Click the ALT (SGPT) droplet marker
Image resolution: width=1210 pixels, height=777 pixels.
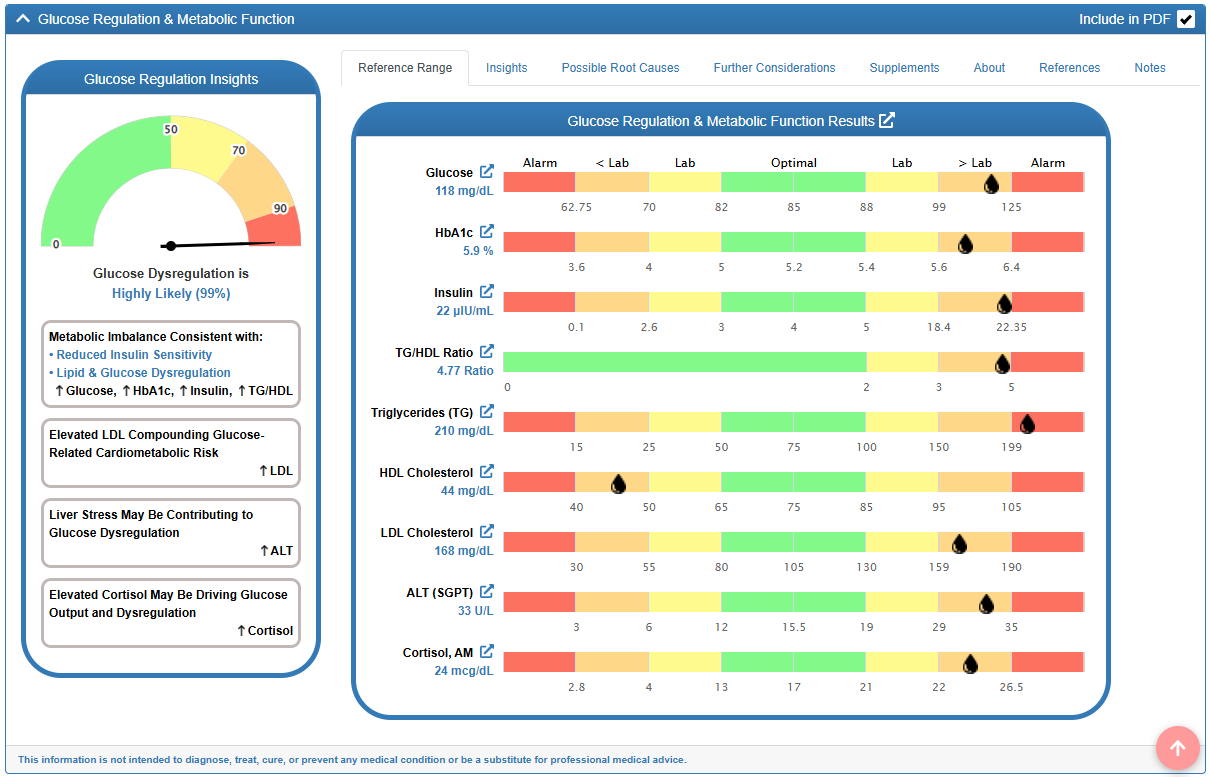[x=986, y=604]
